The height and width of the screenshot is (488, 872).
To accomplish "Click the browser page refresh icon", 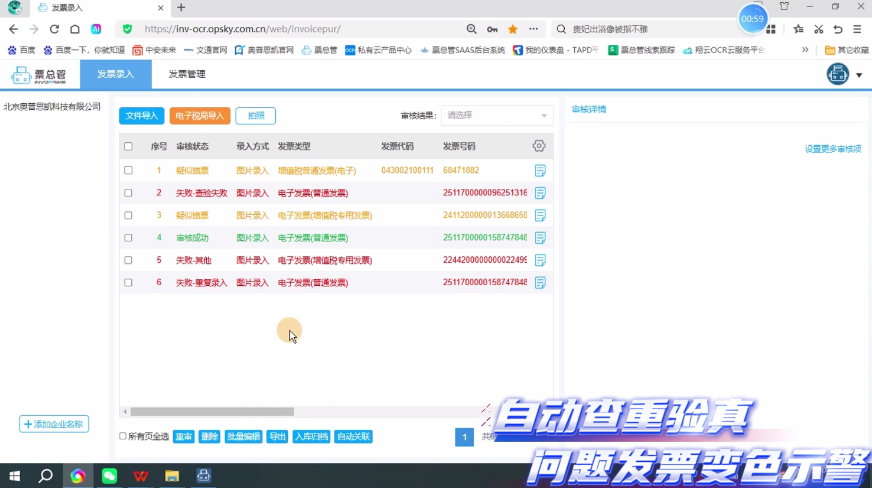I will click(x=54, y=29).
